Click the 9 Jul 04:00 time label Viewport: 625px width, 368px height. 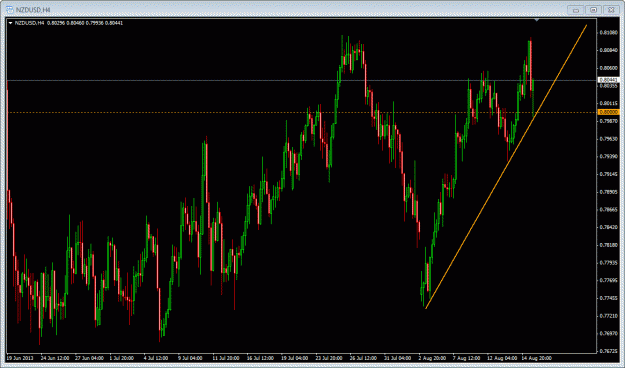(190, 358)
